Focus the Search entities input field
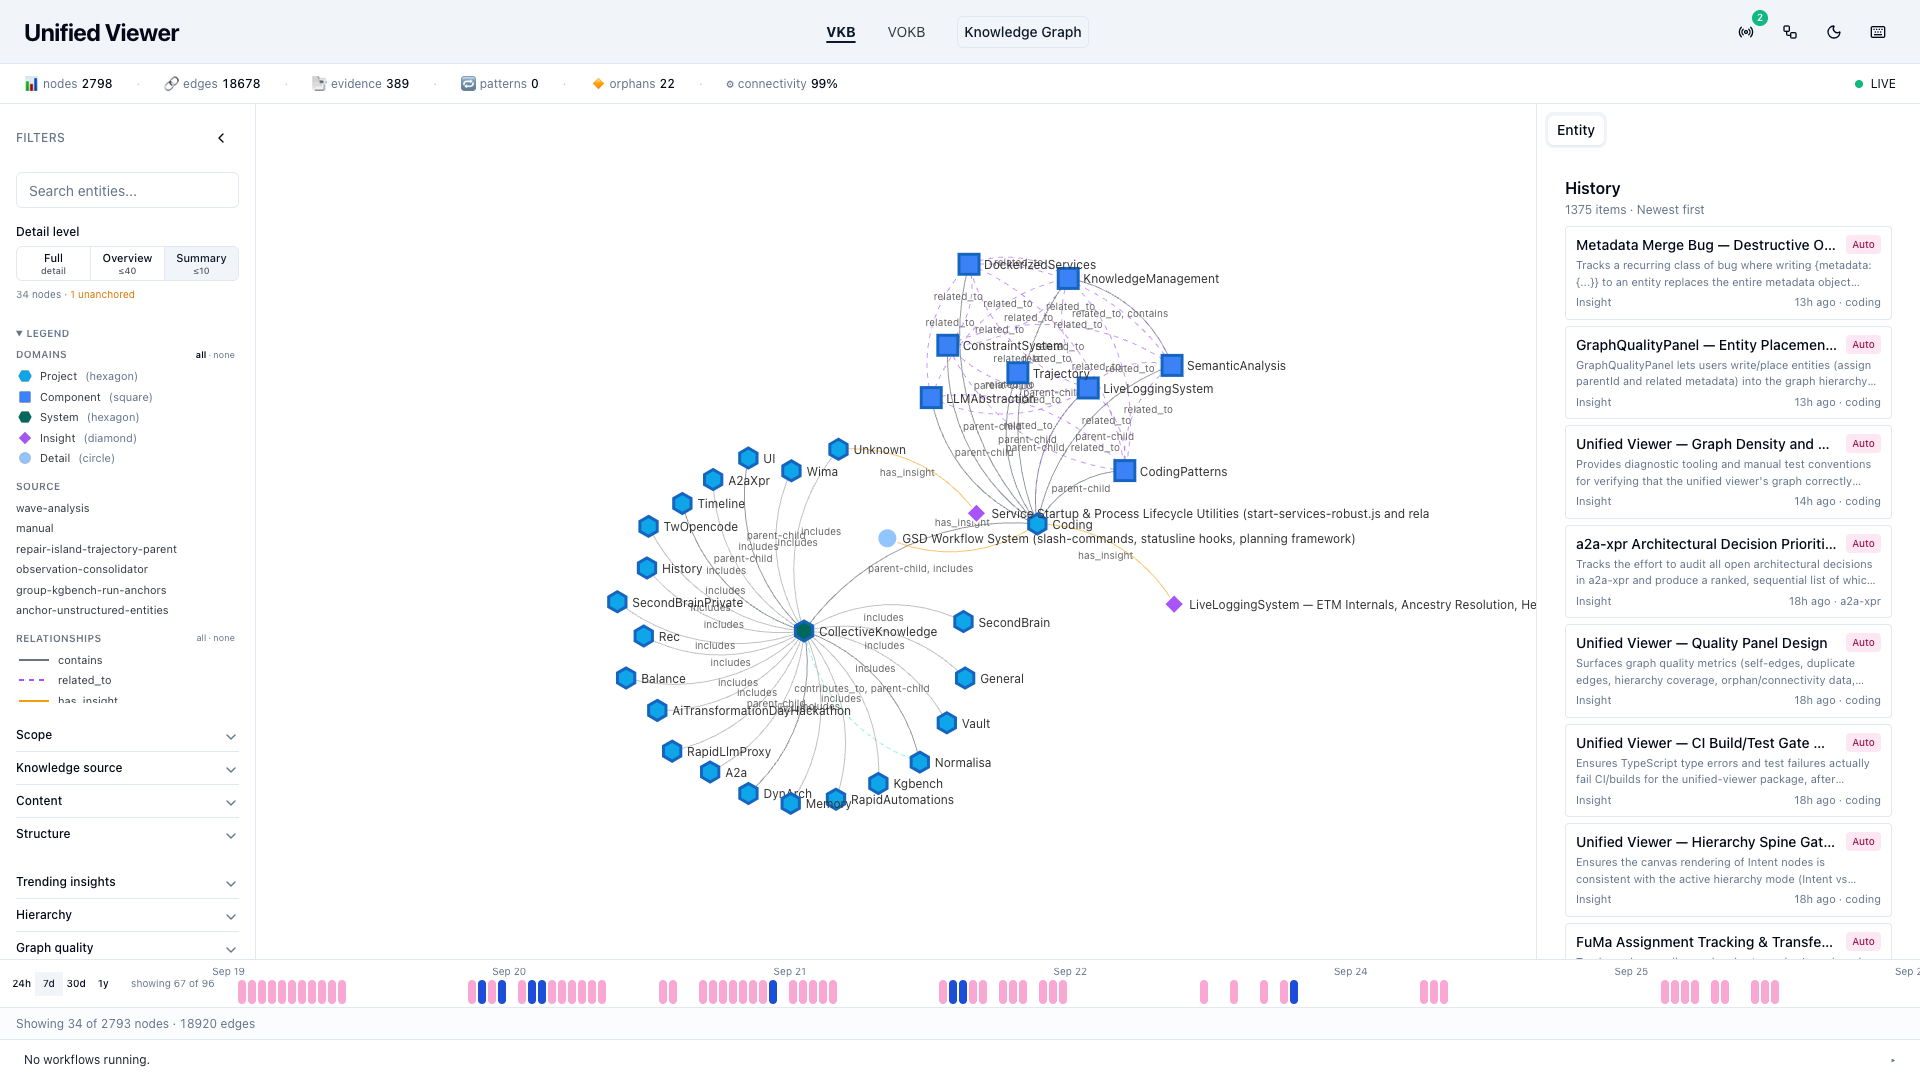1920x1080 pixels. 127,190
